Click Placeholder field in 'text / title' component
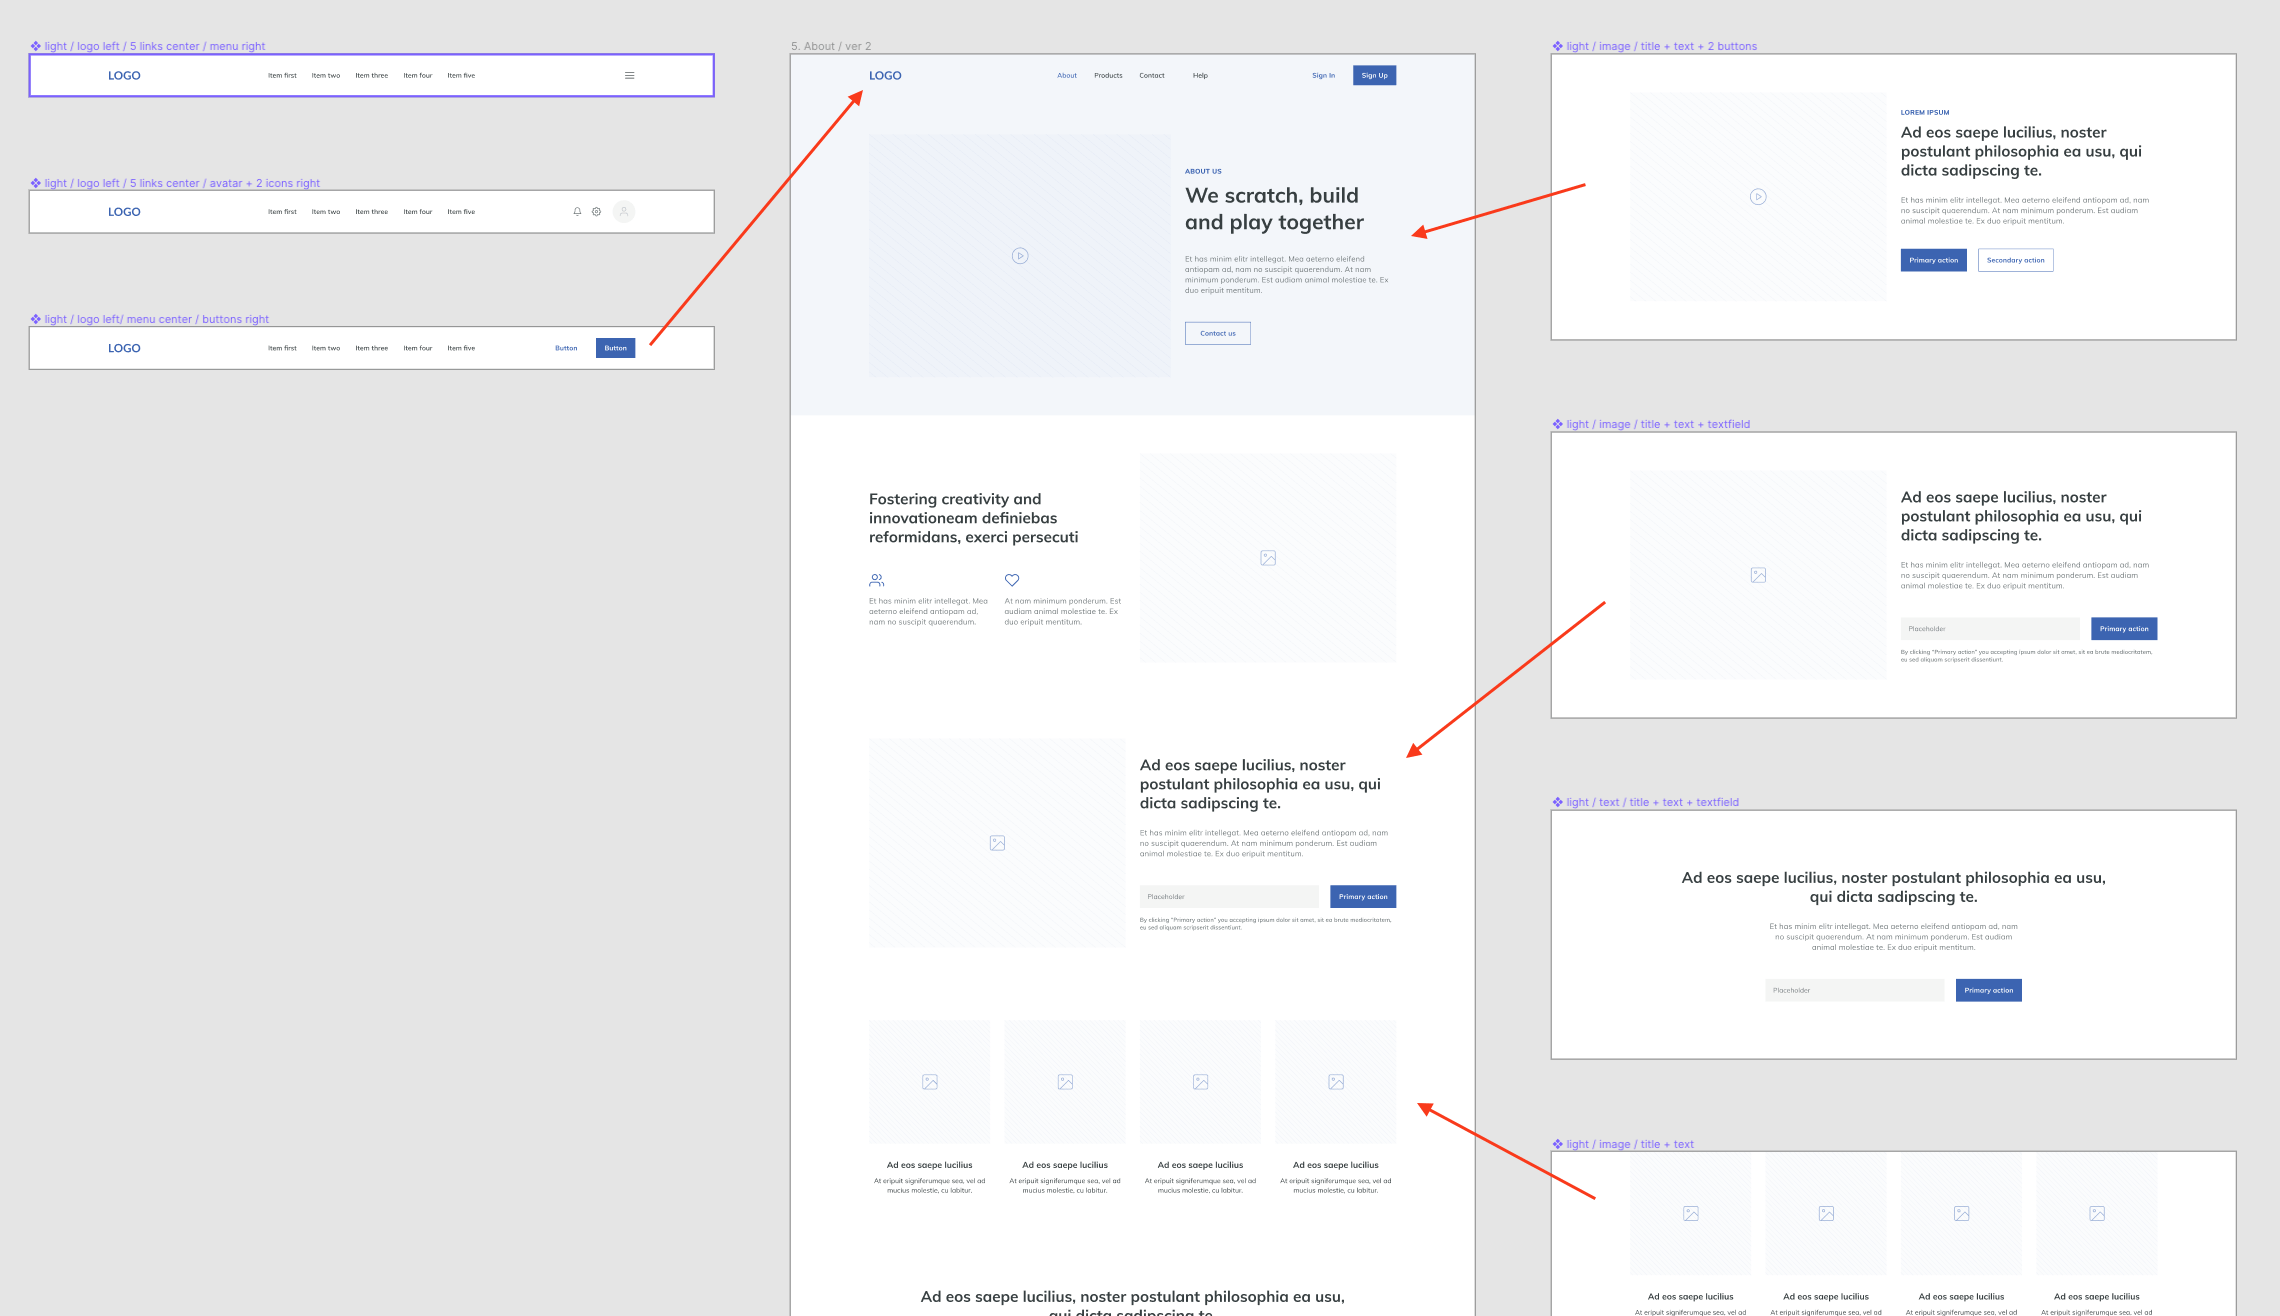2280x1316 pixels. click(x=1854, y=990)
